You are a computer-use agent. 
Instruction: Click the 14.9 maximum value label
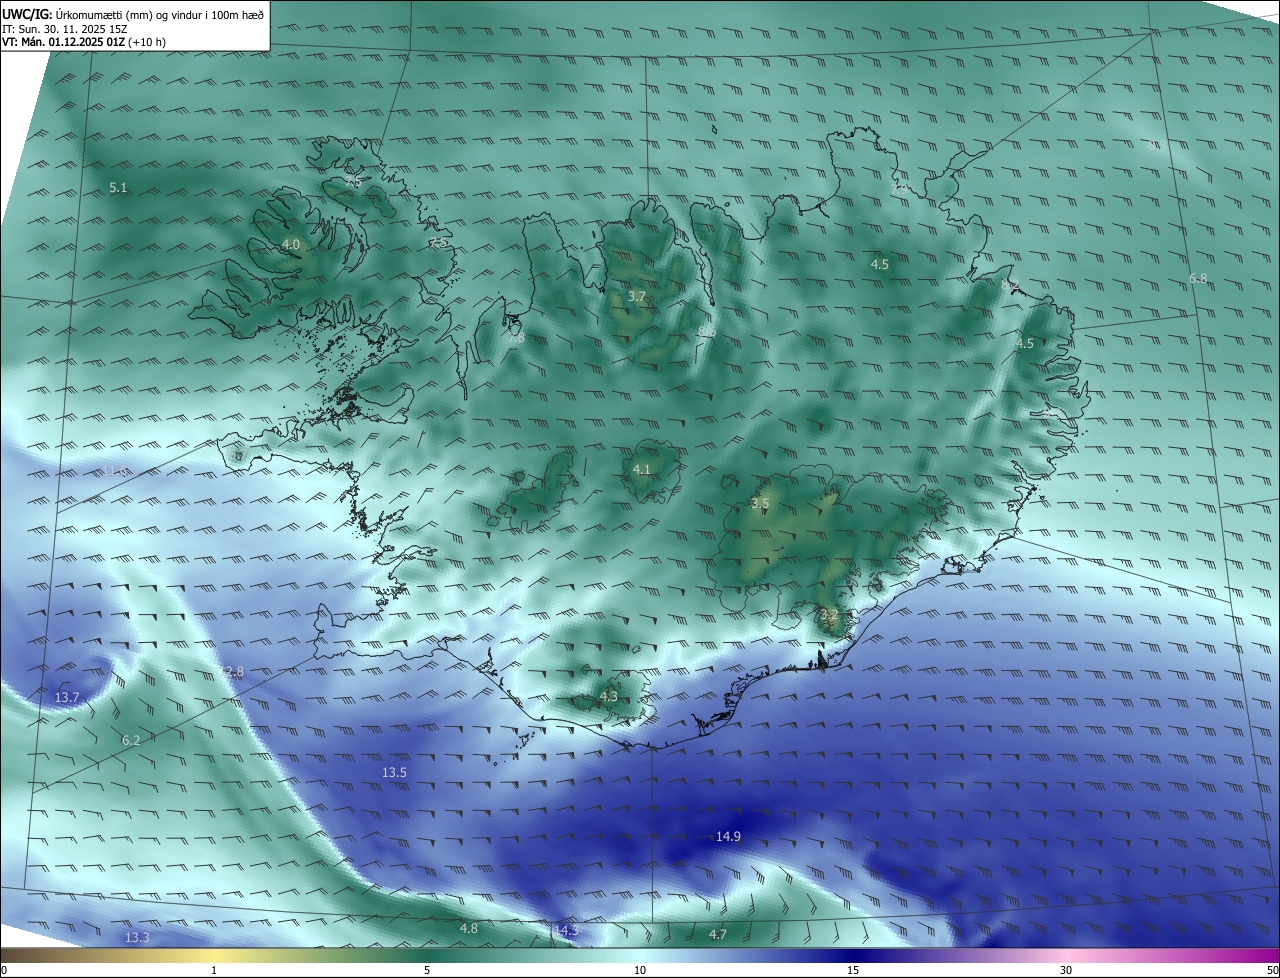728,836
